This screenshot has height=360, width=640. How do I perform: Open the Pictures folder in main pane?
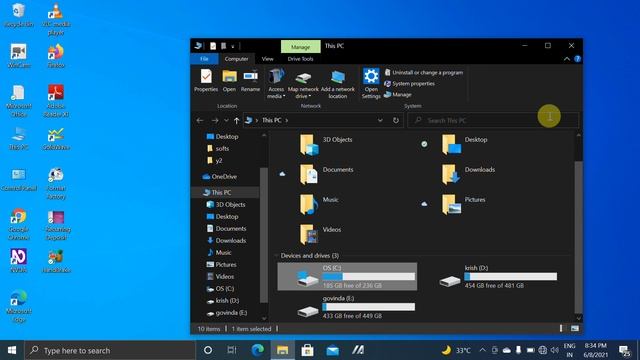(464, 204)
